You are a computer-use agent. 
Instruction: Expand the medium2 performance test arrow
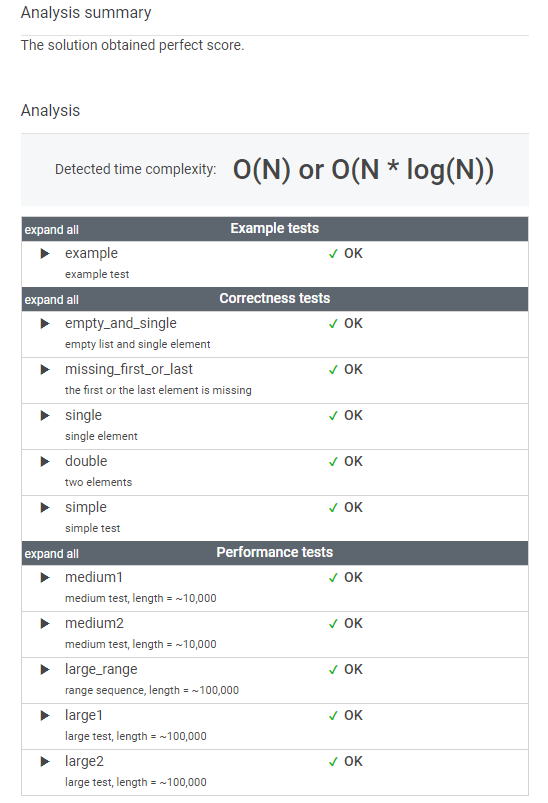(45, 623)
